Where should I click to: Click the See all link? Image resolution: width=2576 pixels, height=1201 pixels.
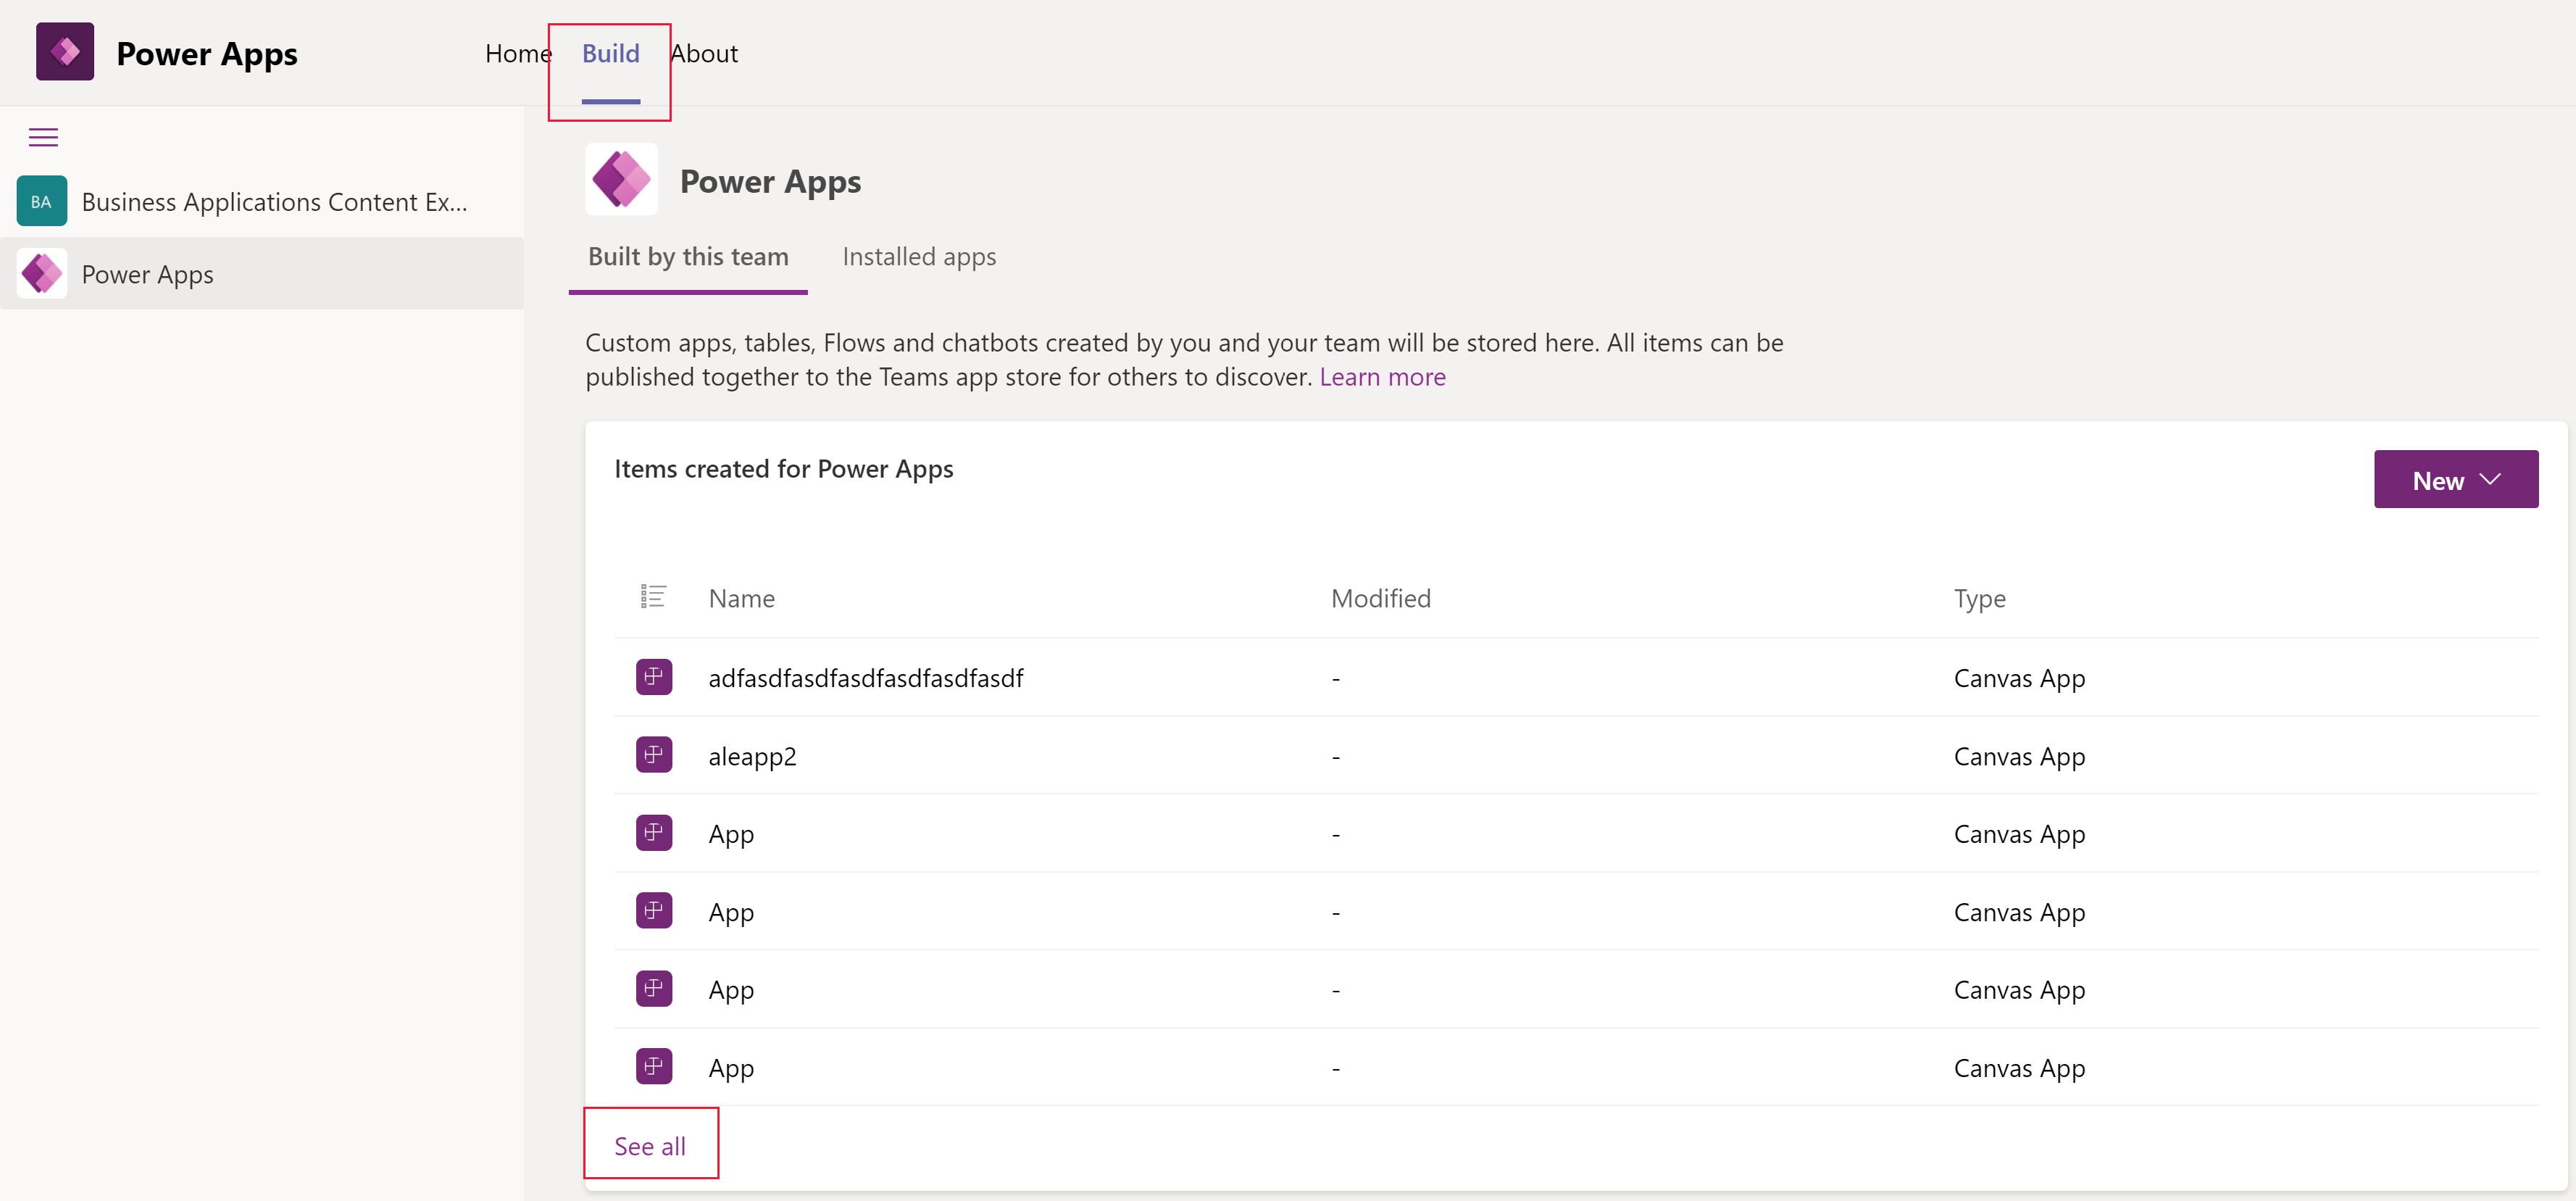pyautogui.click(x=649, y=1145)
